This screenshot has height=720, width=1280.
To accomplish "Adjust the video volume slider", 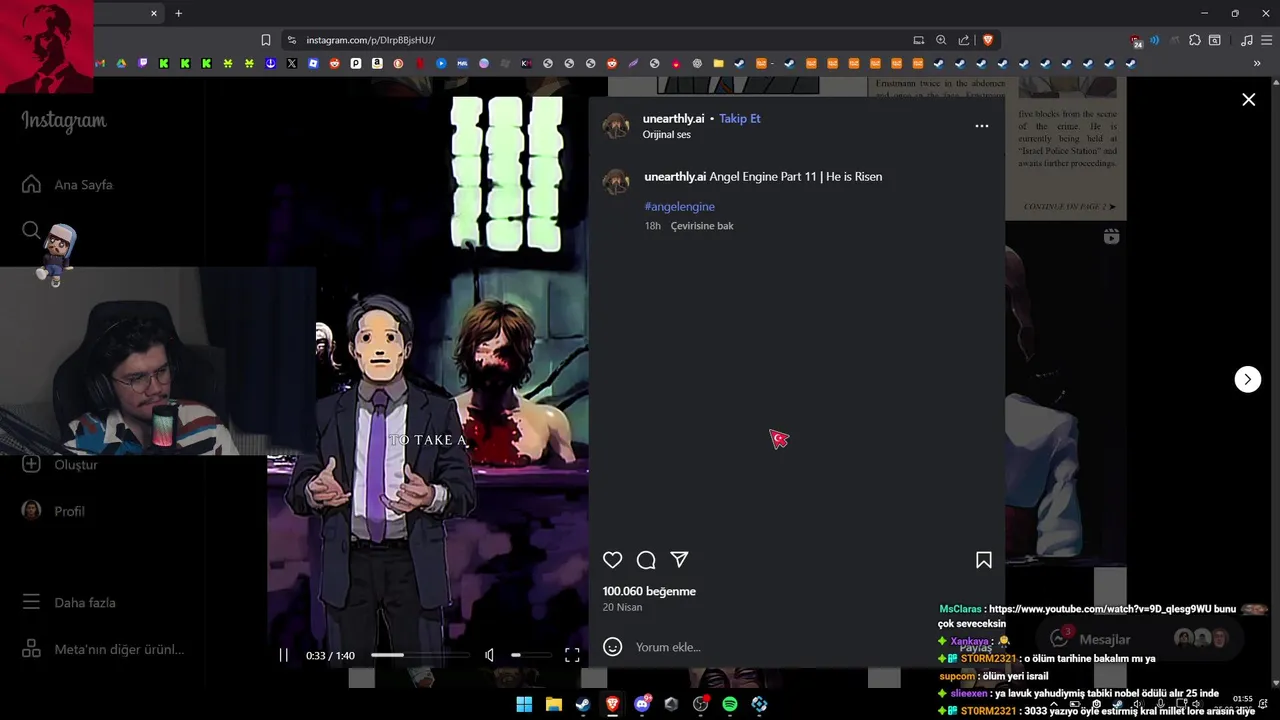I will (x=530, y=655).
